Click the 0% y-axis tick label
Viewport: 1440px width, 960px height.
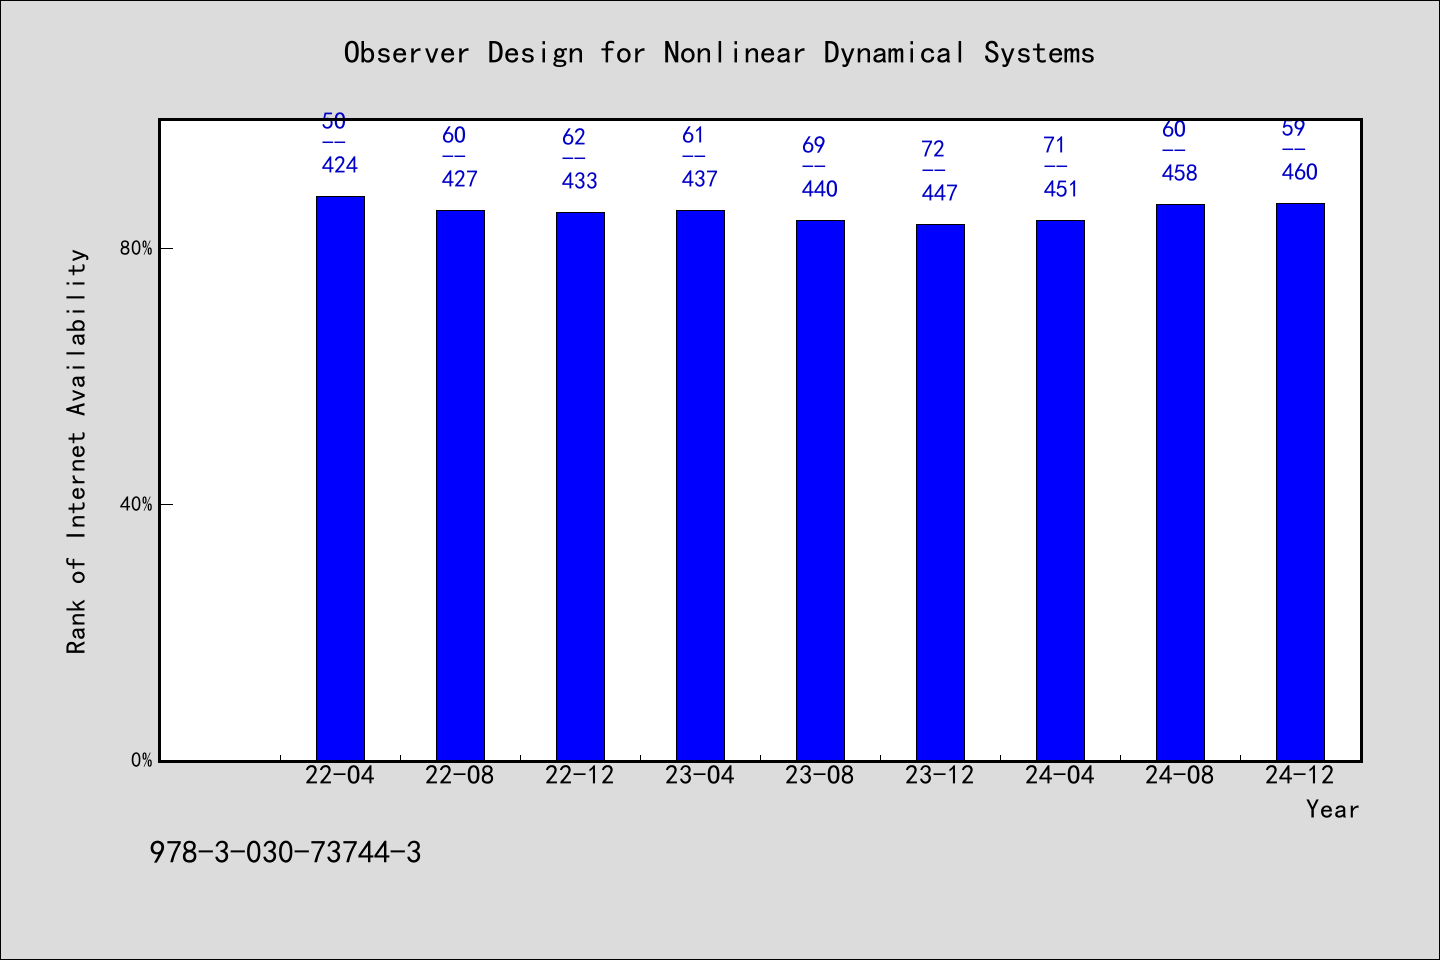pyautogui.click(x=141, y=760)
